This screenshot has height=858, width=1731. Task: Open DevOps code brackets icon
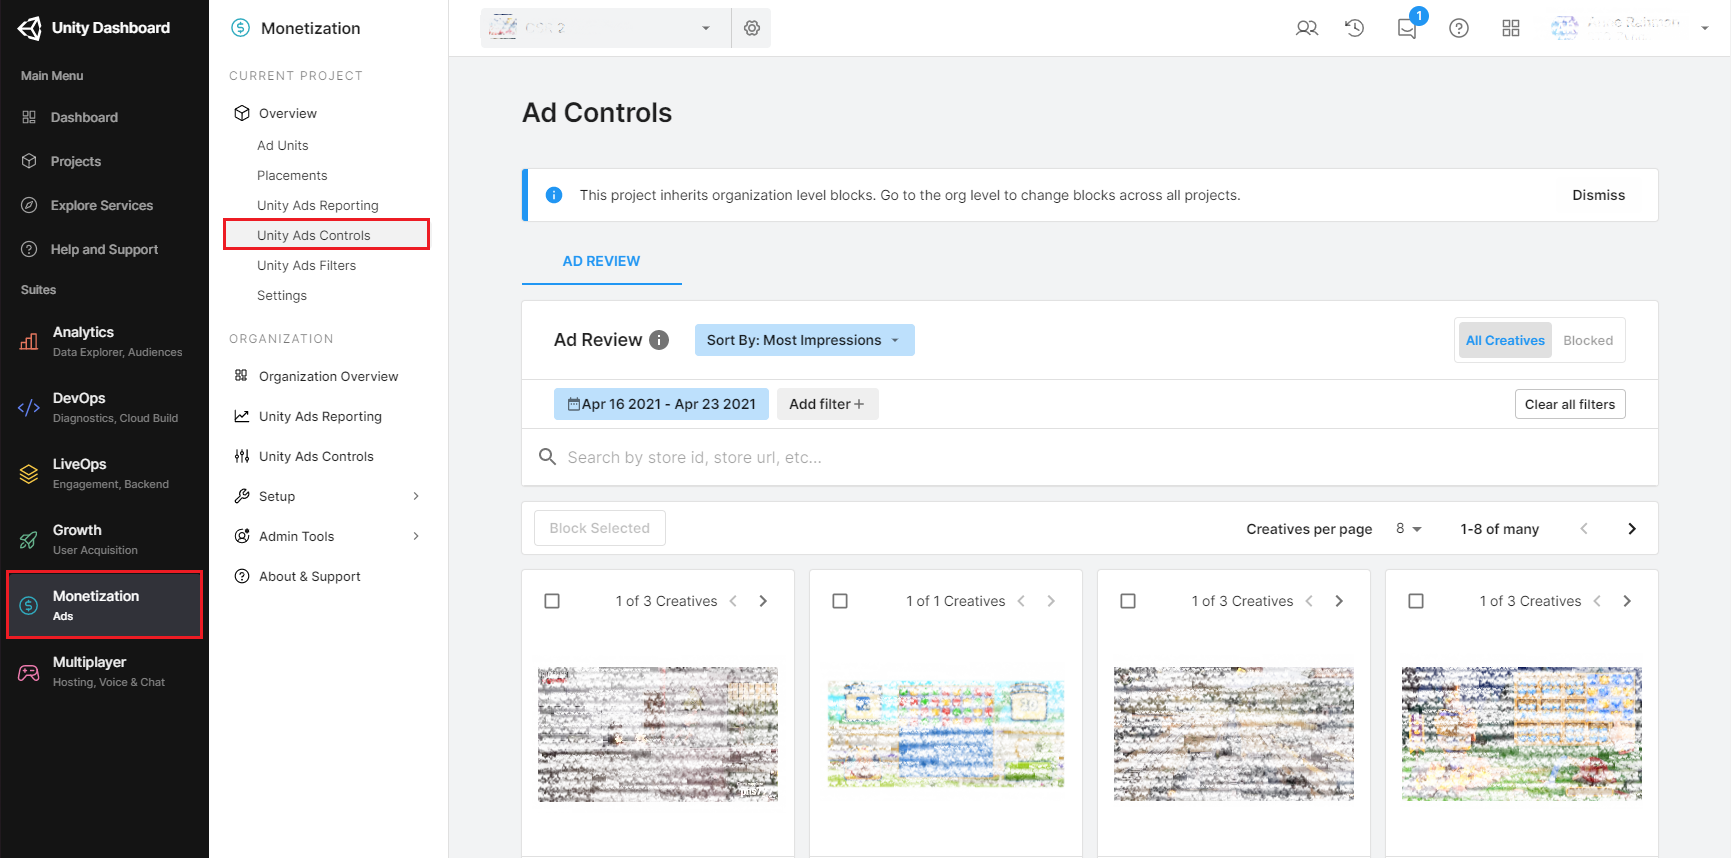click(29, 408)
